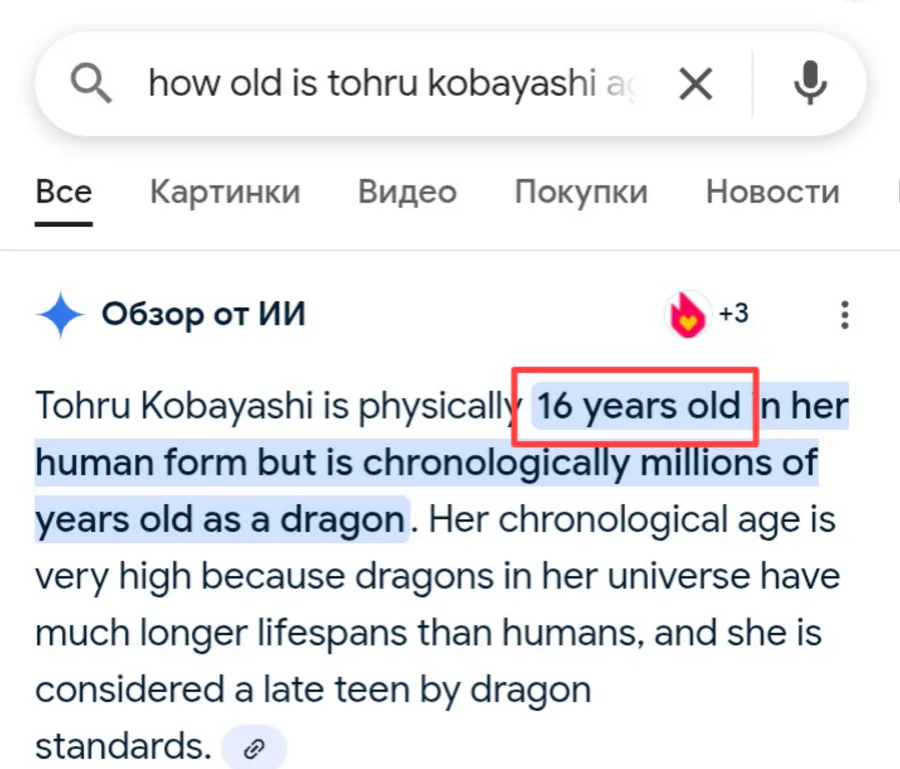Click the 'Tohru Kobayashi is physically' text
Image resolution: width=900 pixels, height=769 pixels.
pyautogui.click(x=279, y=406)
